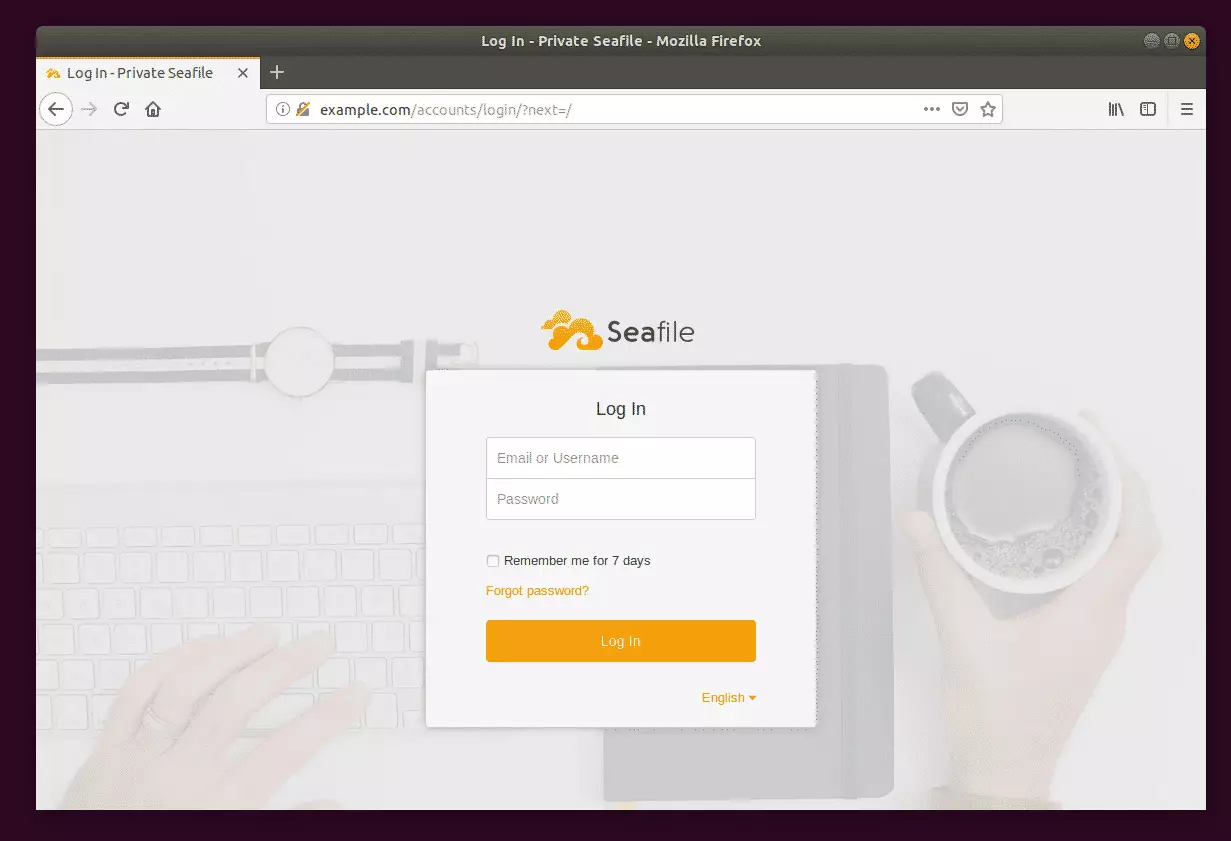1231x841 pixels.
Task: Select the Log In - Private Seafile tab
Action: (x=148, y=73)
